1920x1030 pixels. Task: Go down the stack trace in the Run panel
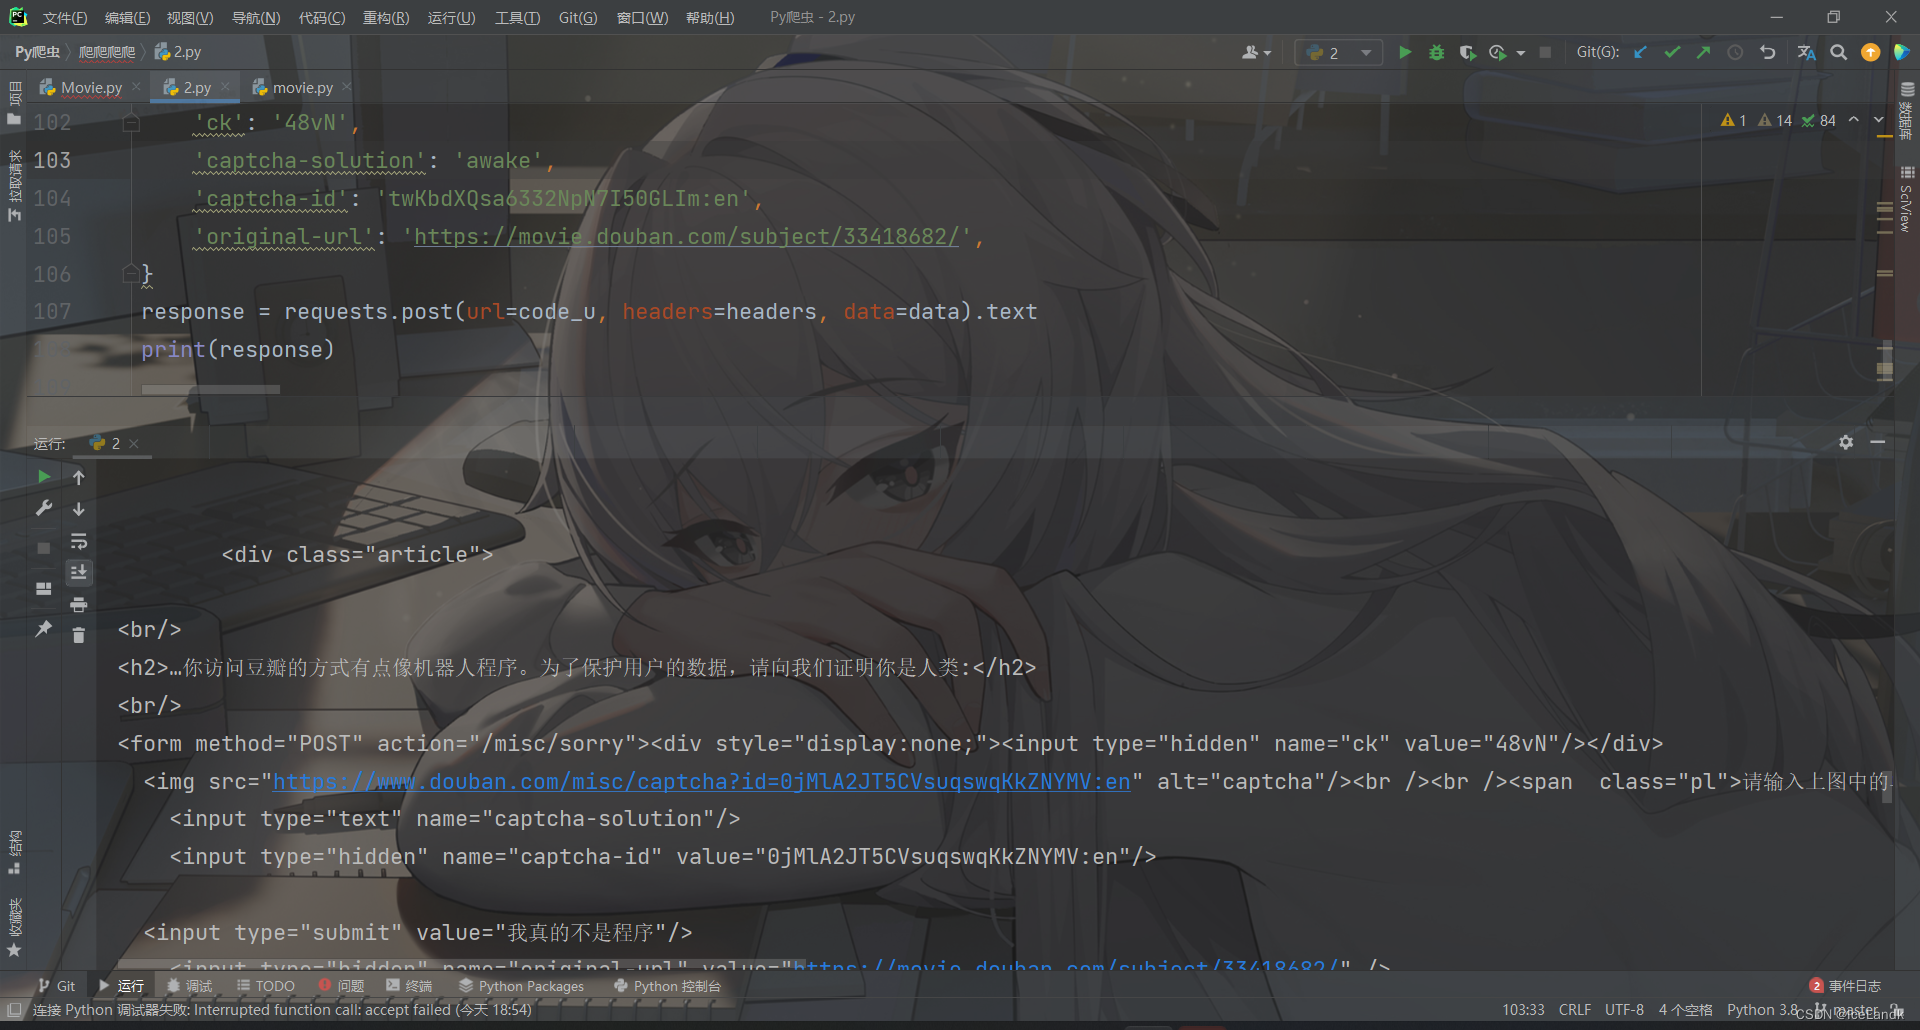(79, 509)
